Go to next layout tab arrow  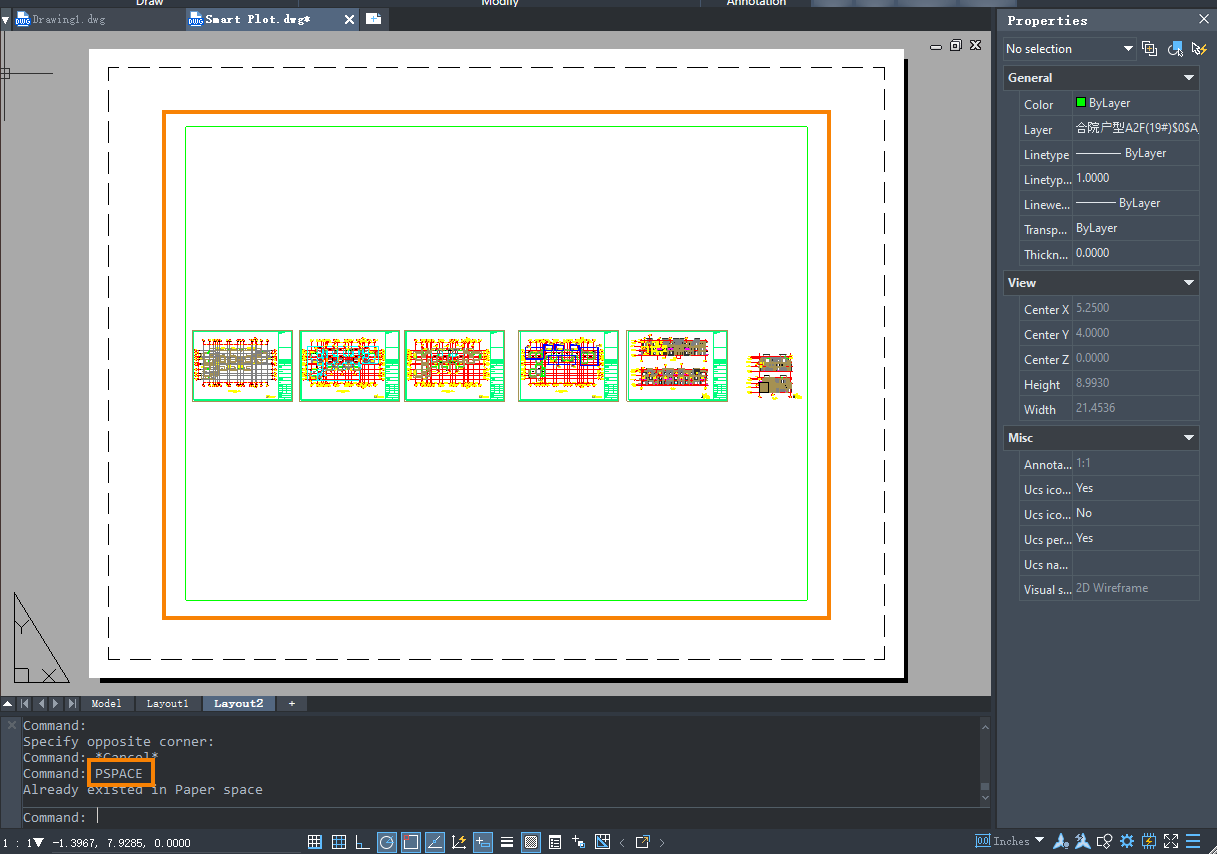(x=56, y=704)
